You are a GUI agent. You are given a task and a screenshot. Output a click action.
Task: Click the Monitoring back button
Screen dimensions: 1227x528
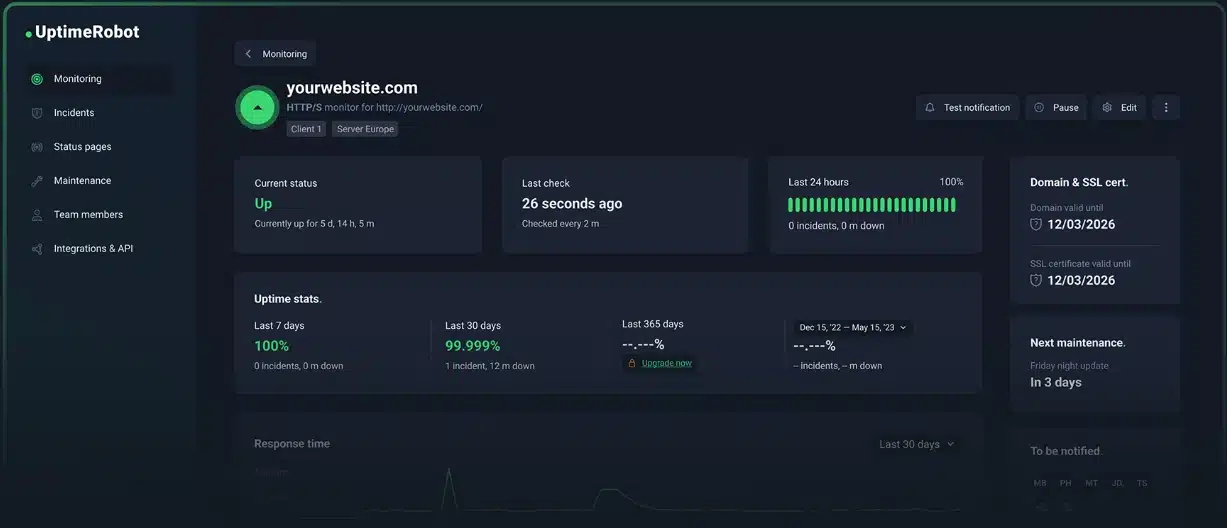pos(275,54)
